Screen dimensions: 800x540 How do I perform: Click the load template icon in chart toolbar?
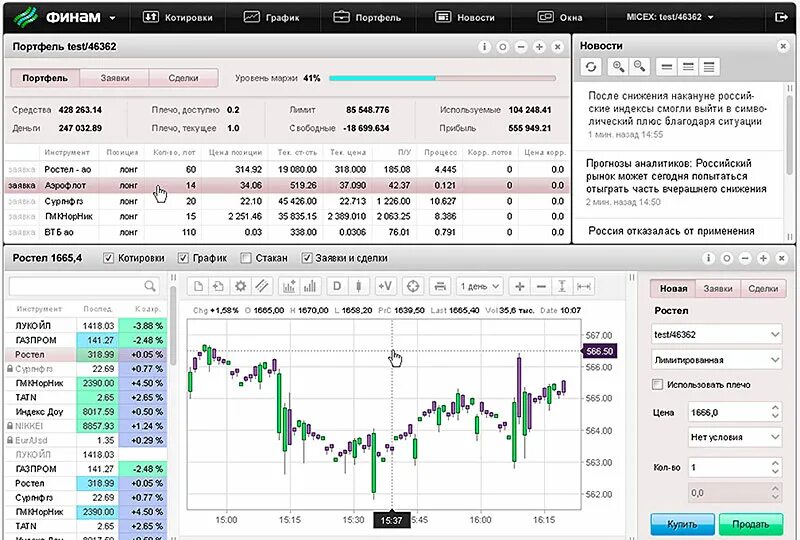pos(218,286)
